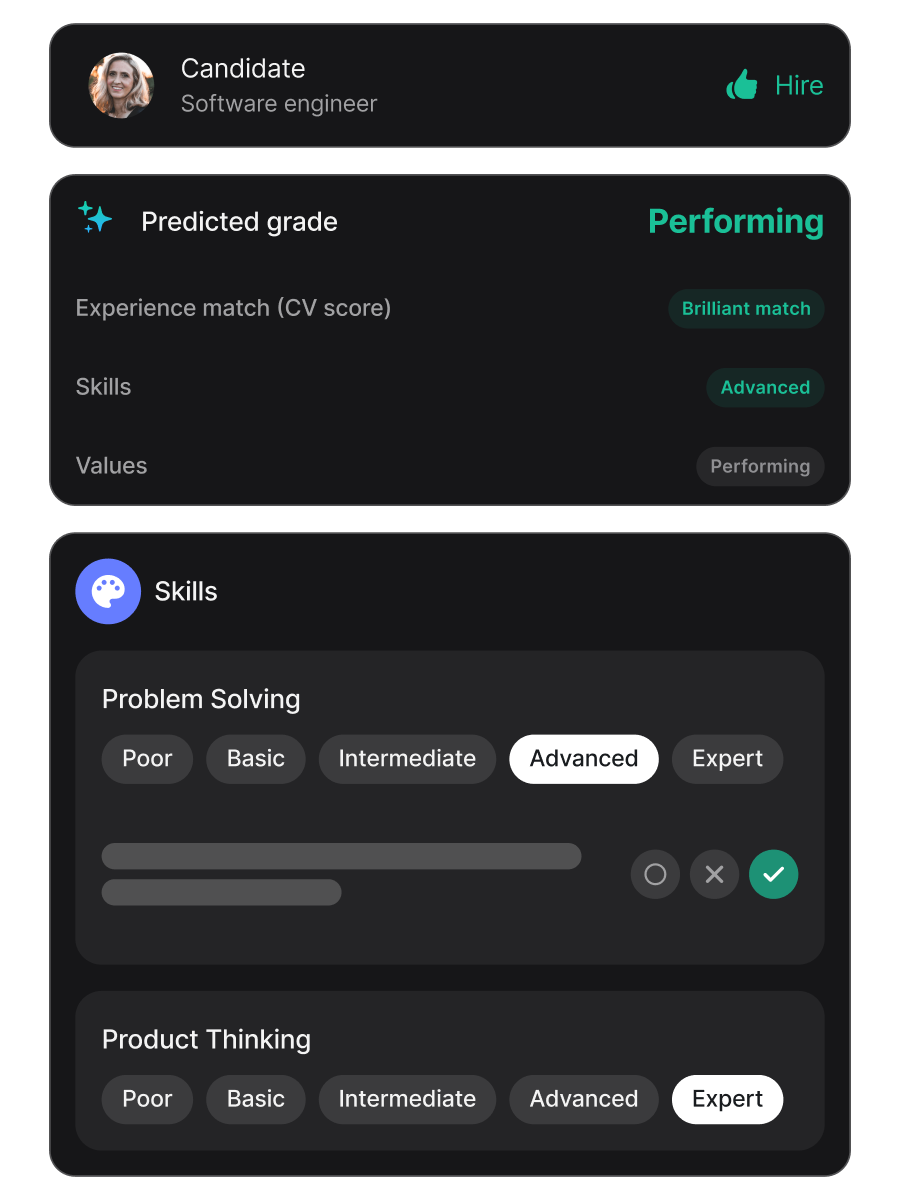This screenshot has width=900, height=1200.
Task: Click the gray Performing values badge
Action: pyautogui.click(x=760, y=467)
